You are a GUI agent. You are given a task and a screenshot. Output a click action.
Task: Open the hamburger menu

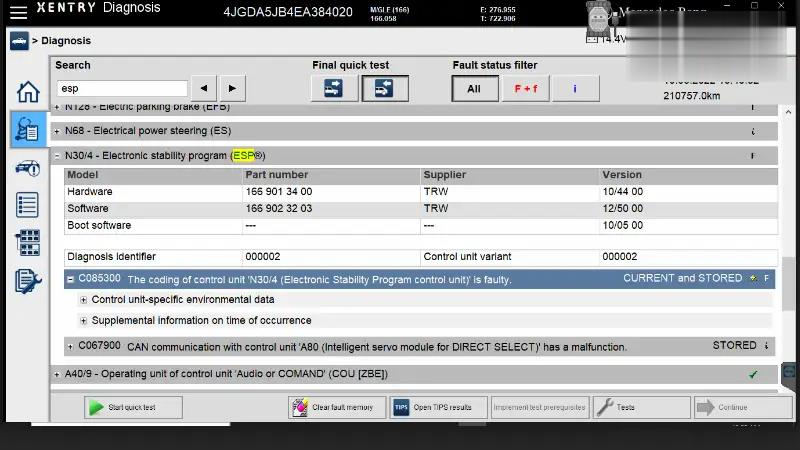[18, 12]
